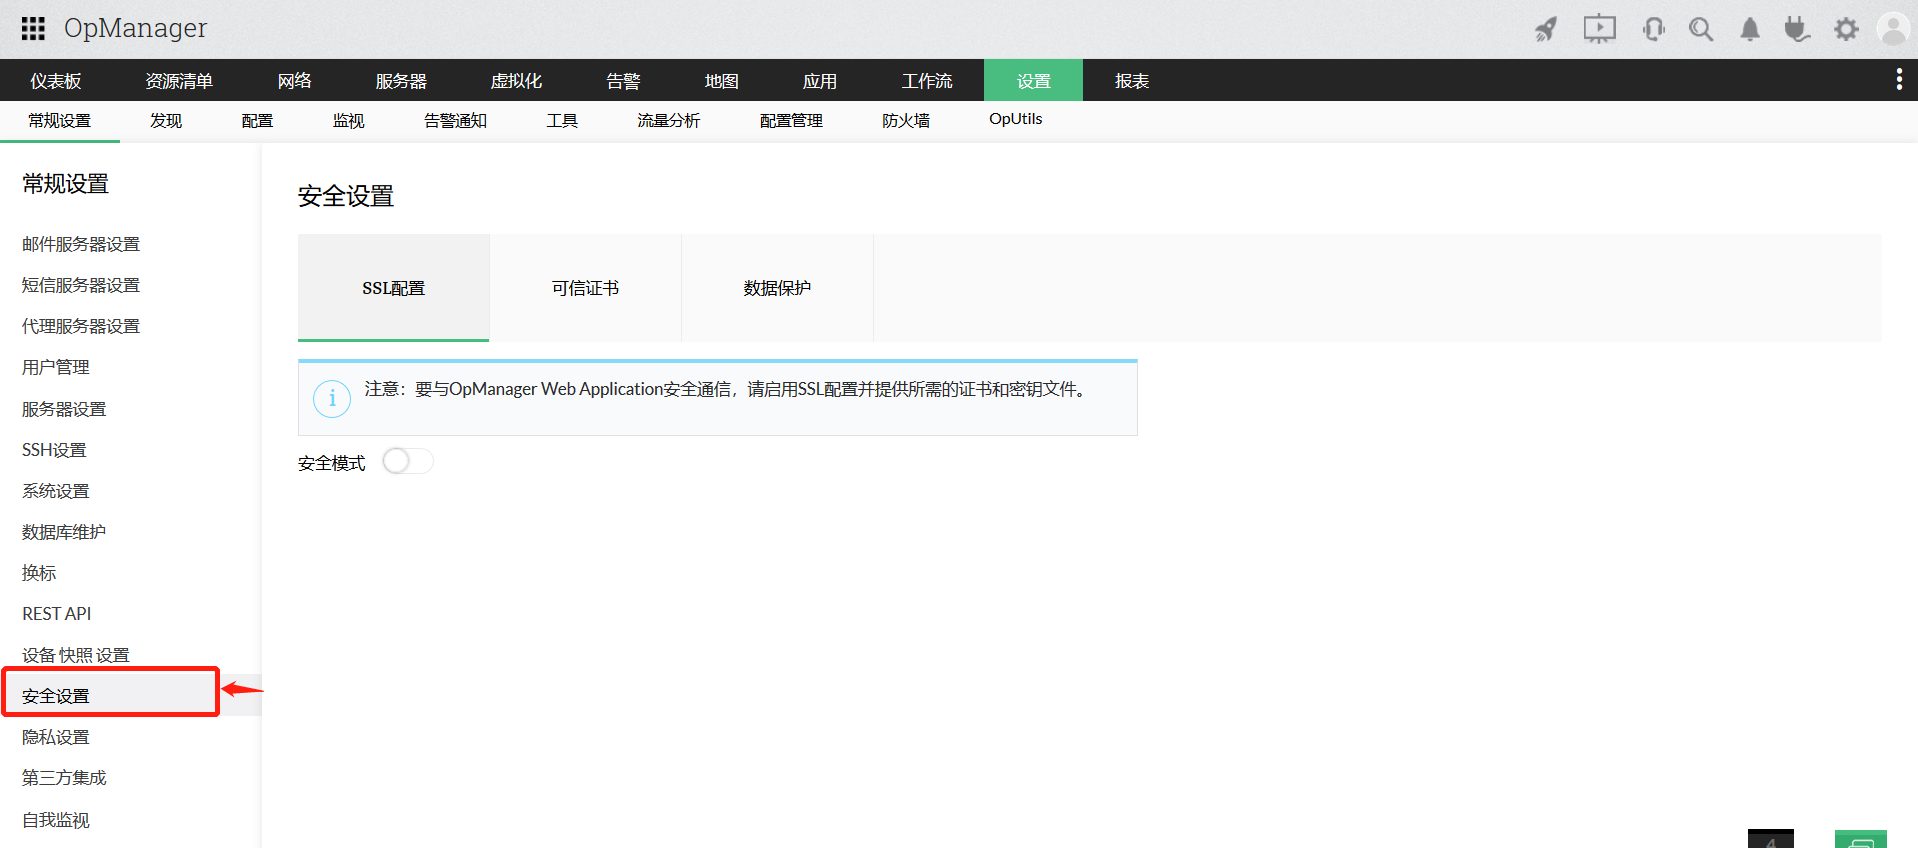Open the 告警 main menu
Image resolution: width=1918 pixels, height=848 pixels.
click(623, 81)
